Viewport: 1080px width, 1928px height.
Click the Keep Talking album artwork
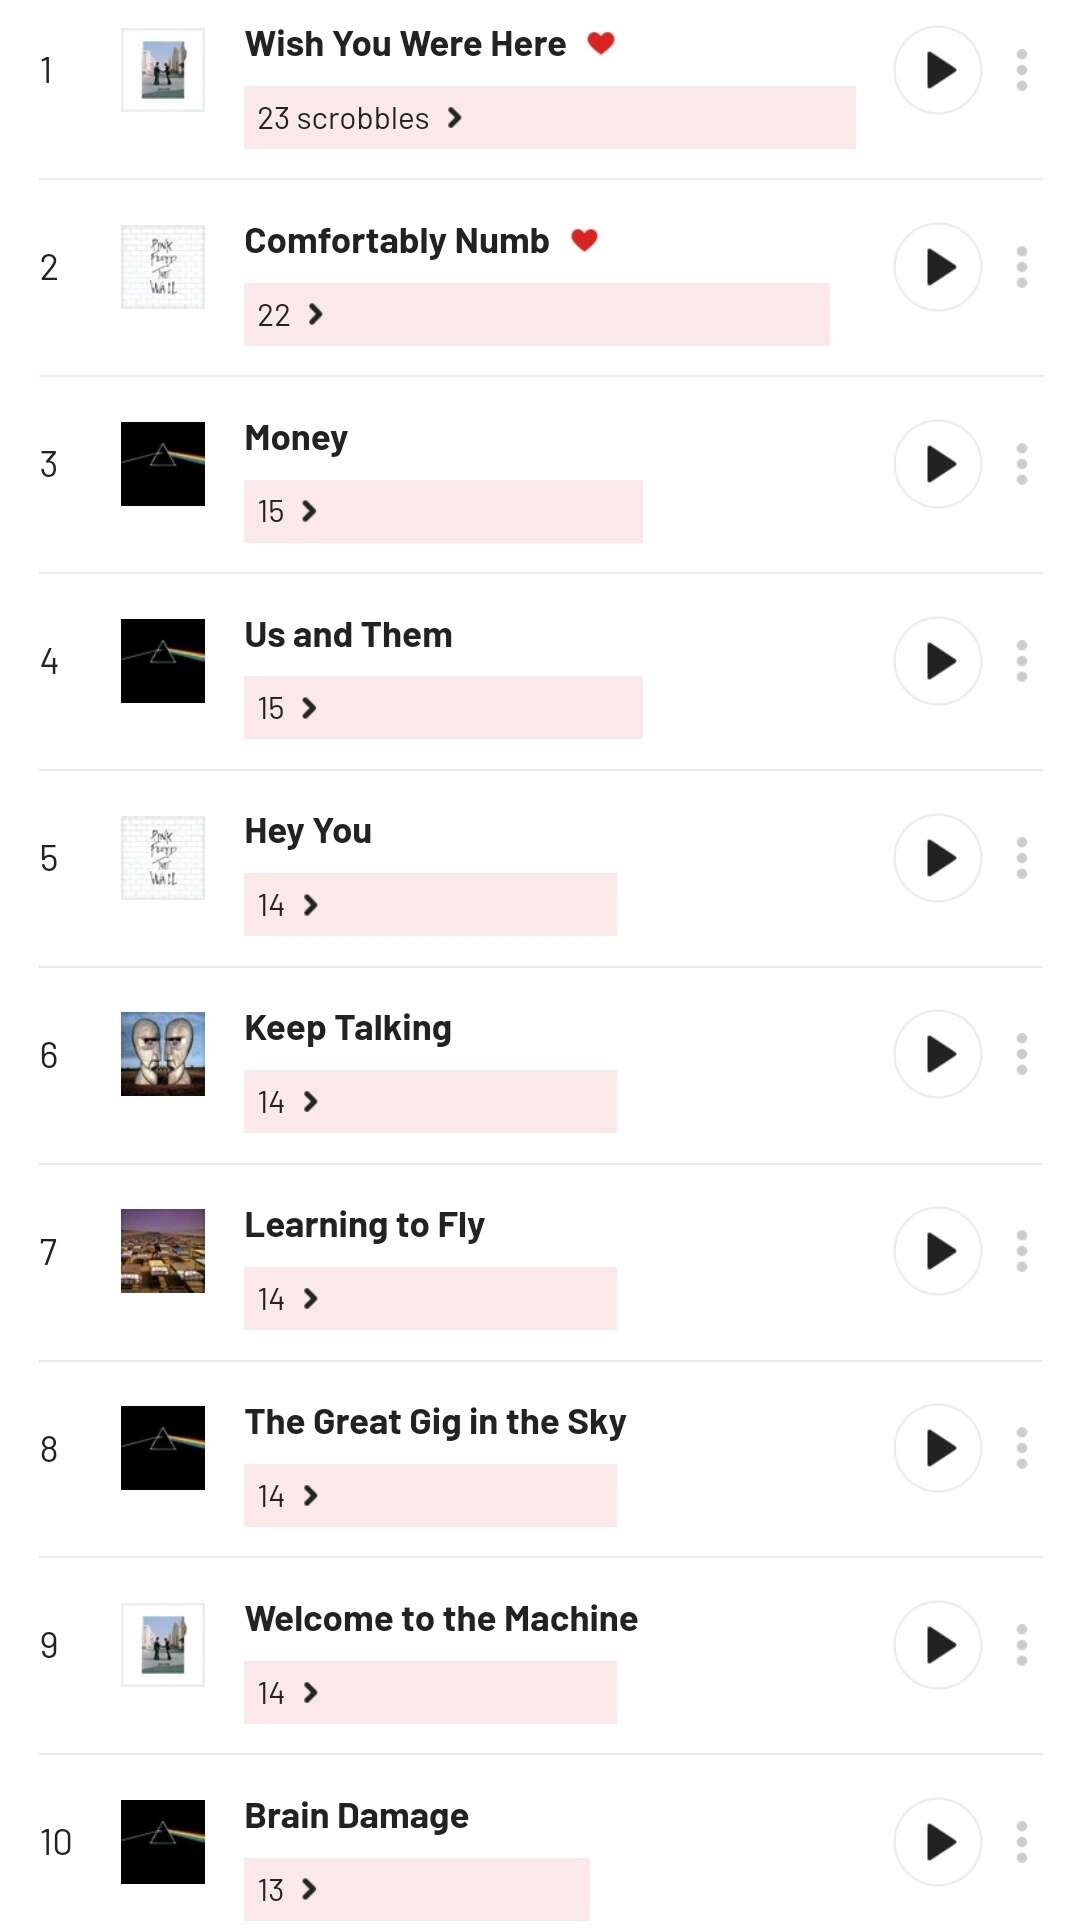(x=163, y=1054)
